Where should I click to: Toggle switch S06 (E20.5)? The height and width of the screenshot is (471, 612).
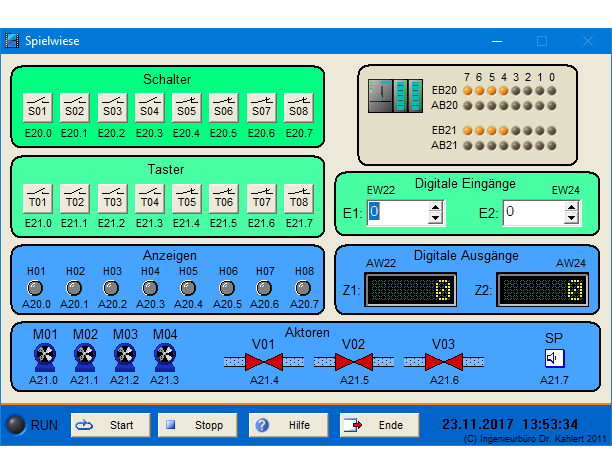click(224, 108)
